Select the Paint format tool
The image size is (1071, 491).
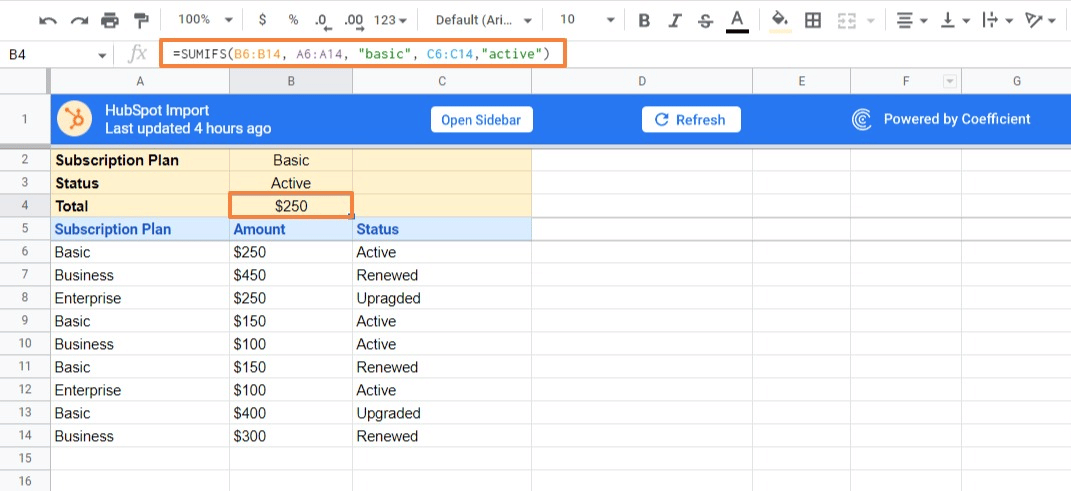click(141, 20)
